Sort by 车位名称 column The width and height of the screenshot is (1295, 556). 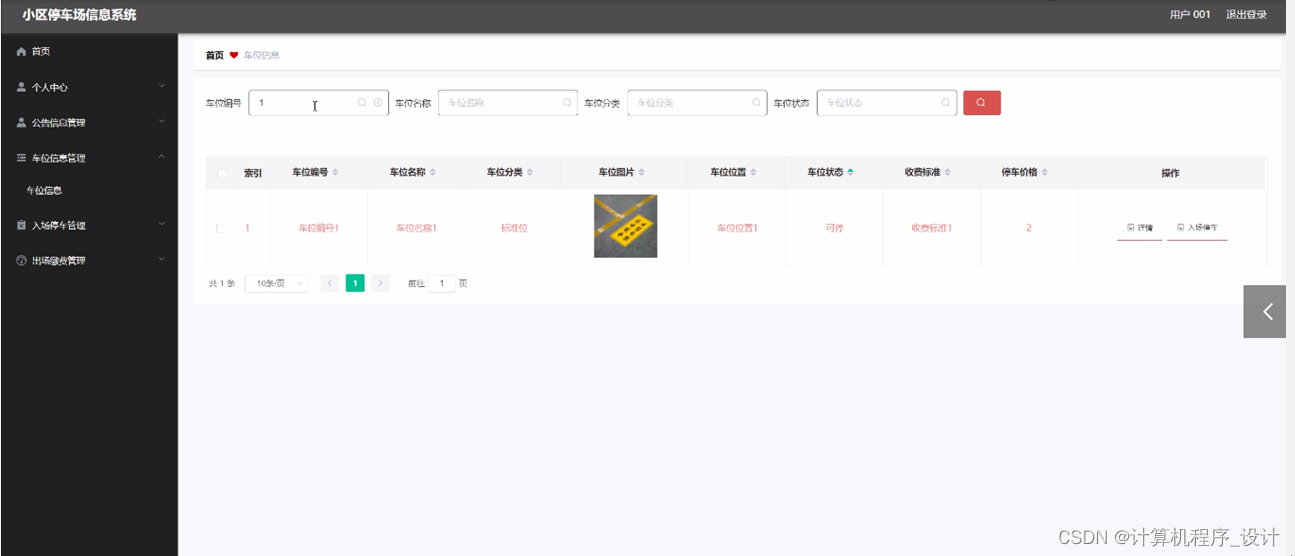click(x=432, y=173)
